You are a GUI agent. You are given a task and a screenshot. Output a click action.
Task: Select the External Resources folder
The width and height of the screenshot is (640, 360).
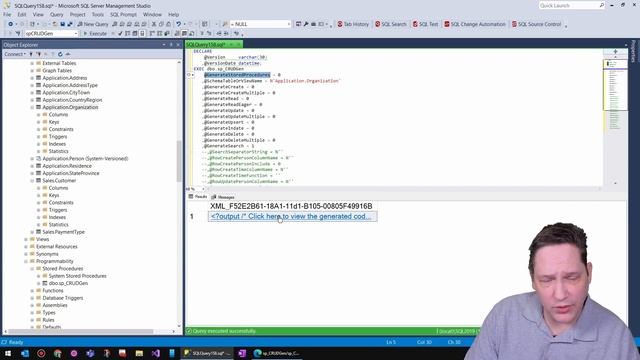coord(56,247)
